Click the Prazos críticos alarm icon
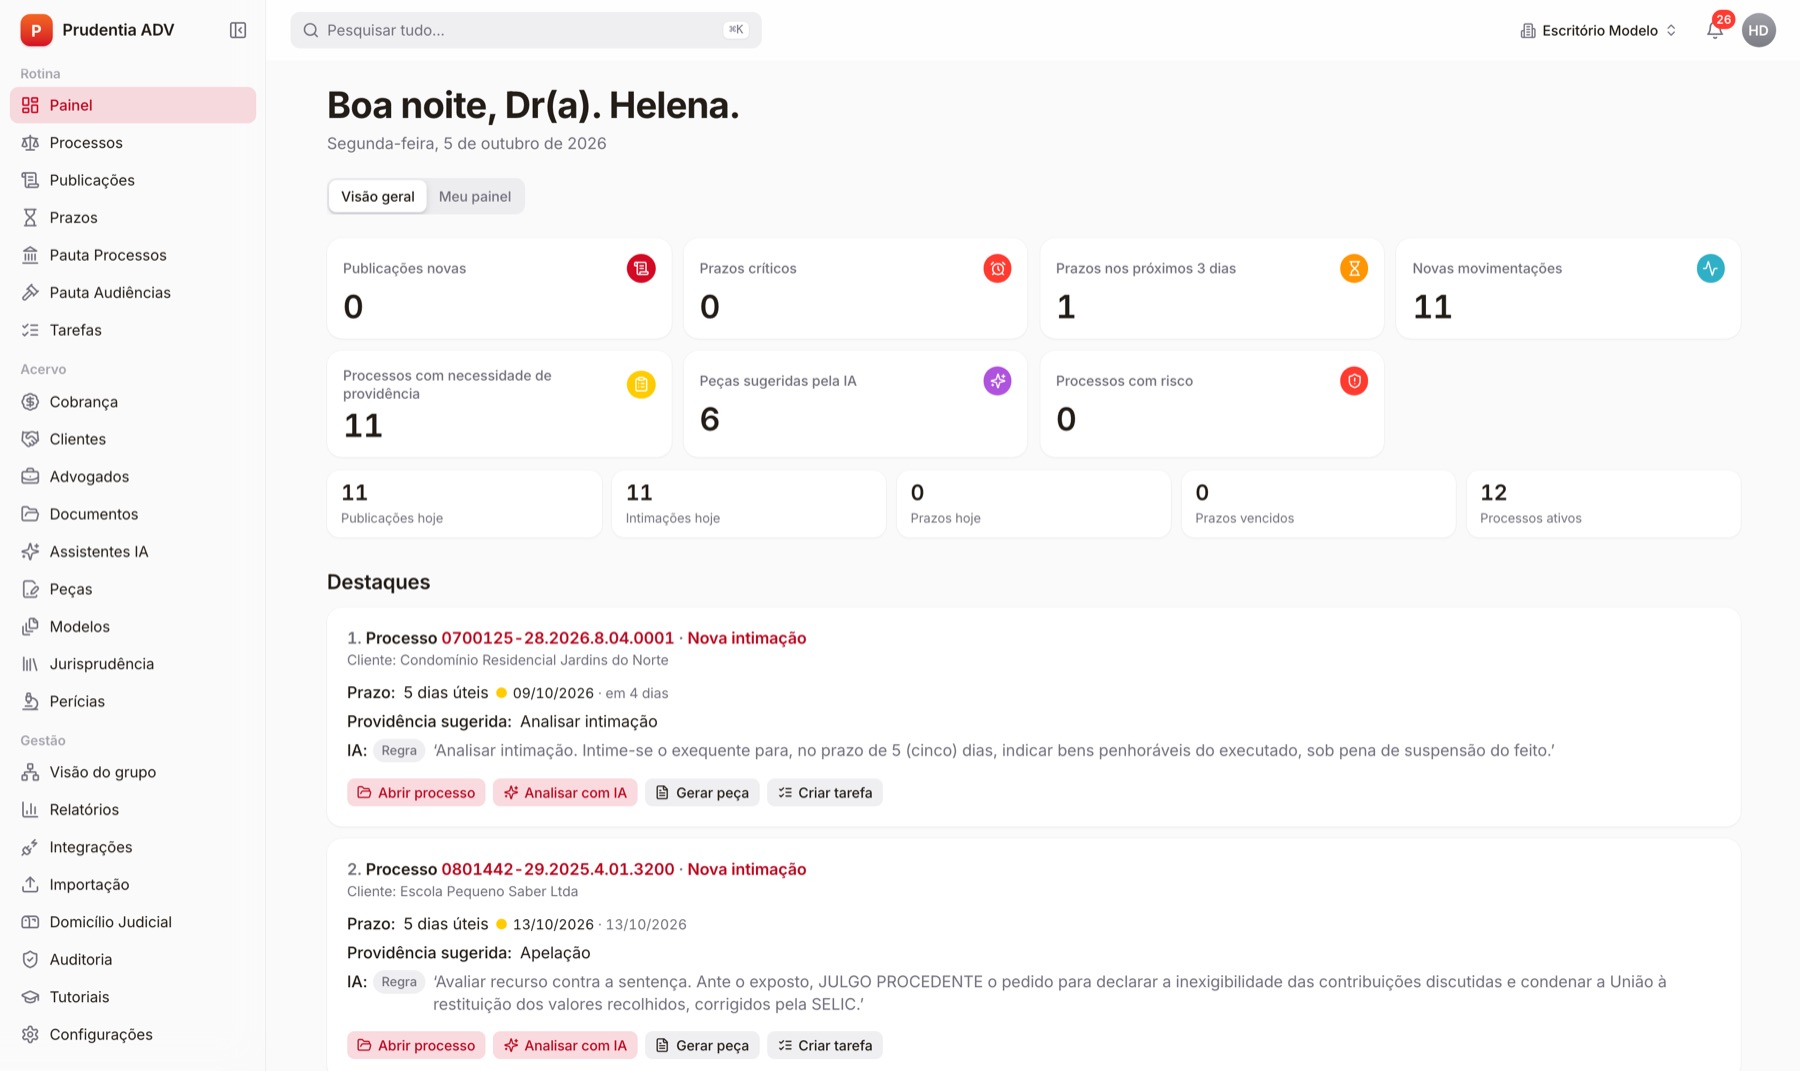The height and width of the screenshot is (1071, 1800). click(x=997, y=268)
